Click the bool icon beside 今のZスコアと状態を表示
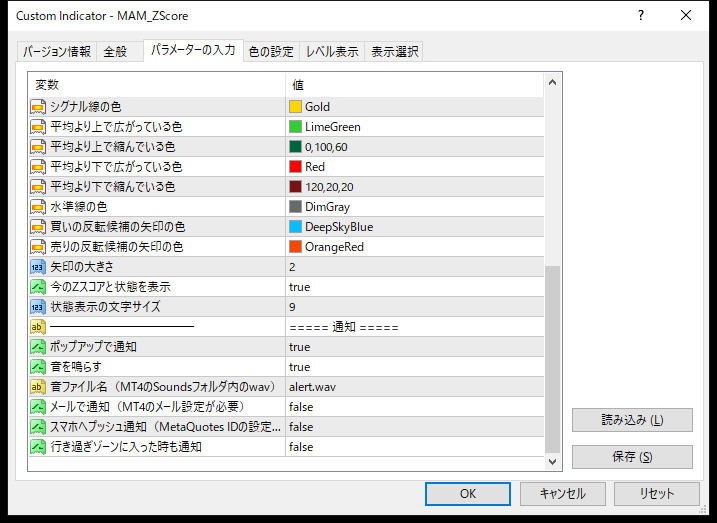The height and width of the screenshot is (523, 717). coord(38,287)
